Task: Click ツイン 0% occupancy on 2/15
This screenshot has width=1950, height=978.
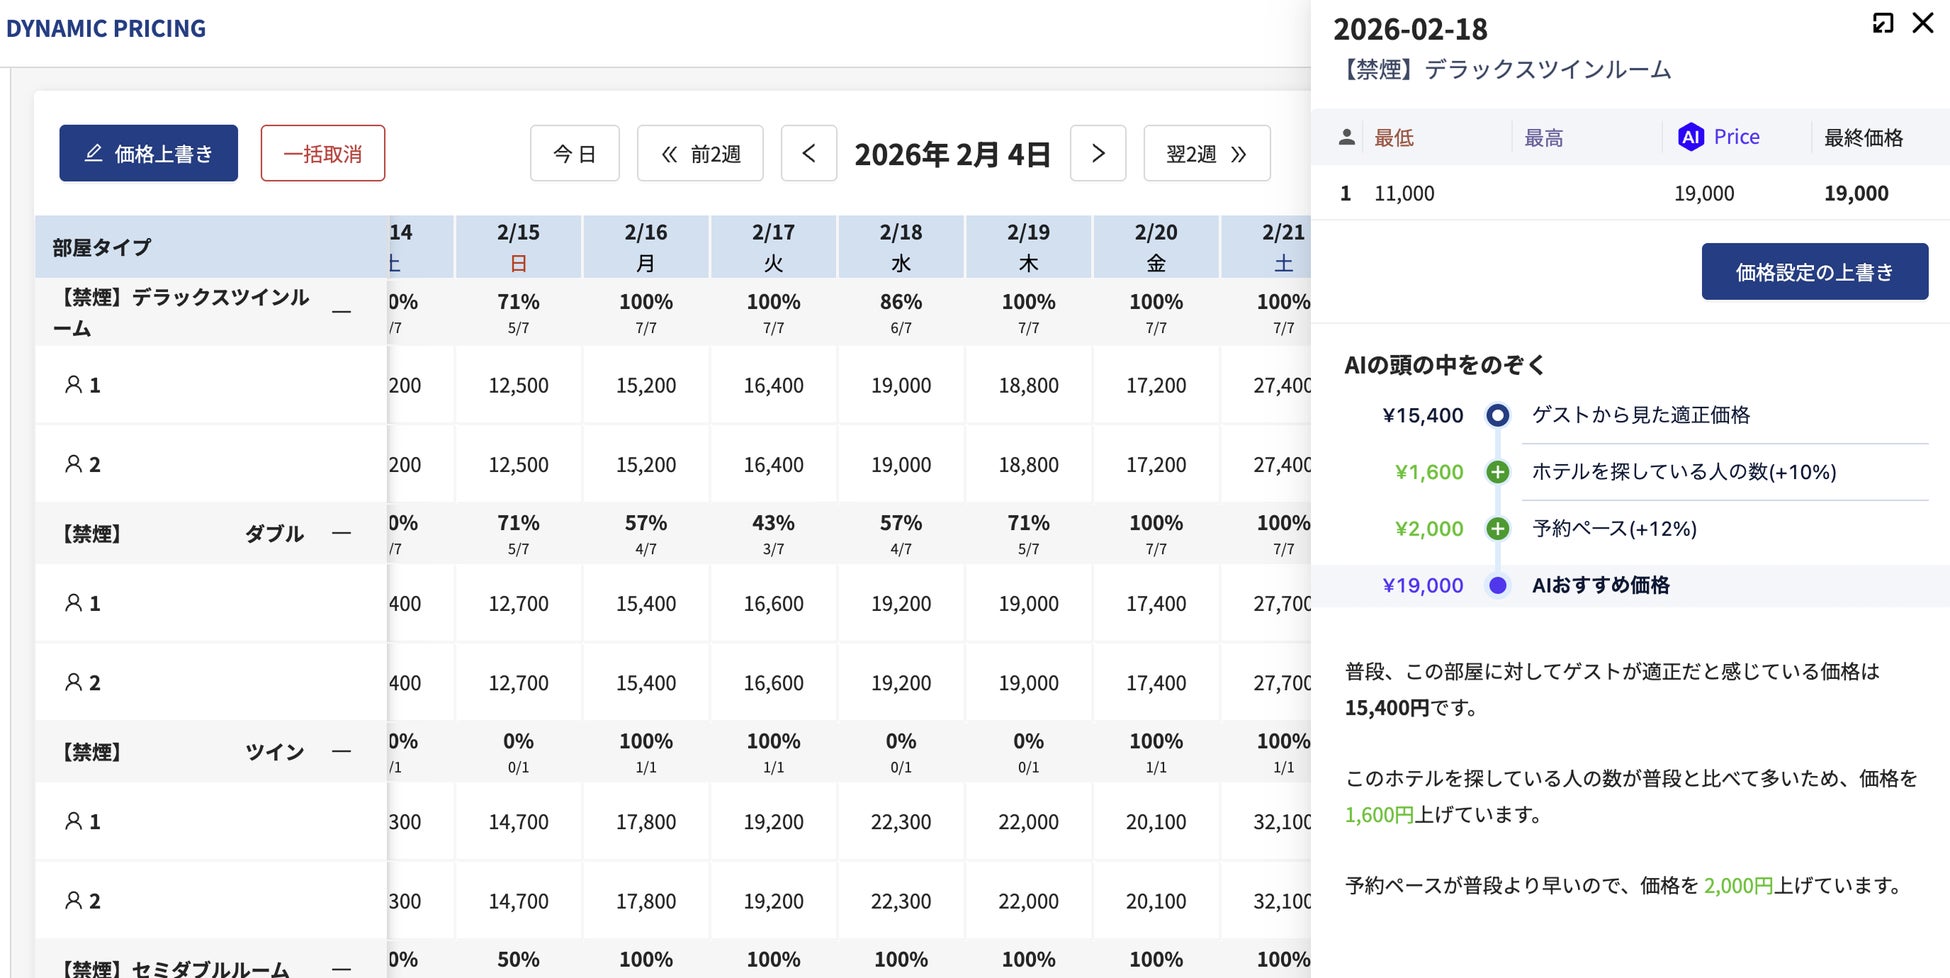Action: (518, 741)
